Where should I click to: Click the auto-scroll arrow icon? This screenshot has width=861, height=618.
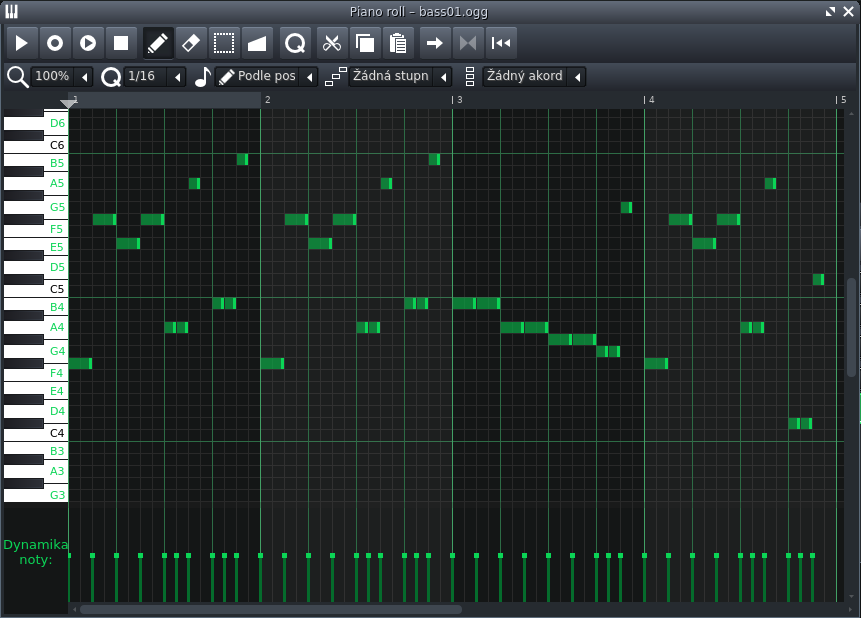(x=435, y=43)
